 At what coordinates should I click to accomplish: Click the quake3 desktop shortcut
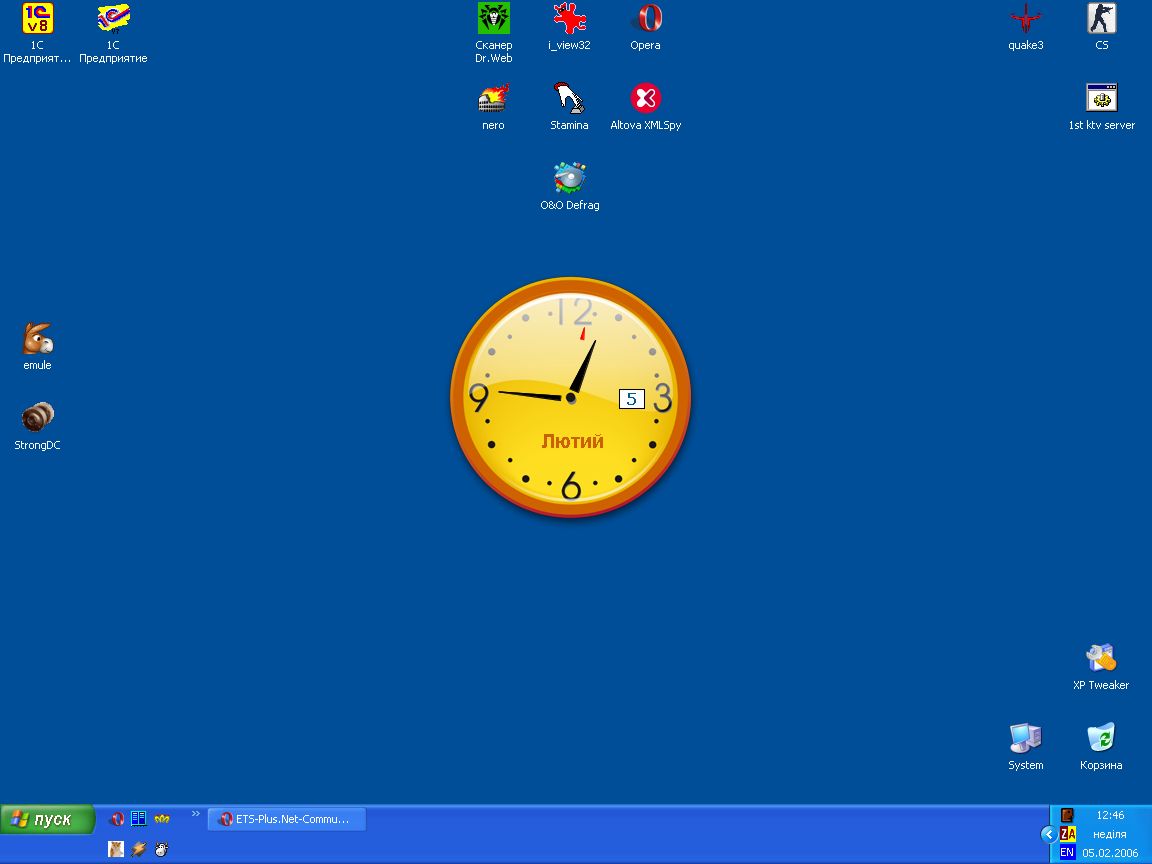[x=1026, y=19]
